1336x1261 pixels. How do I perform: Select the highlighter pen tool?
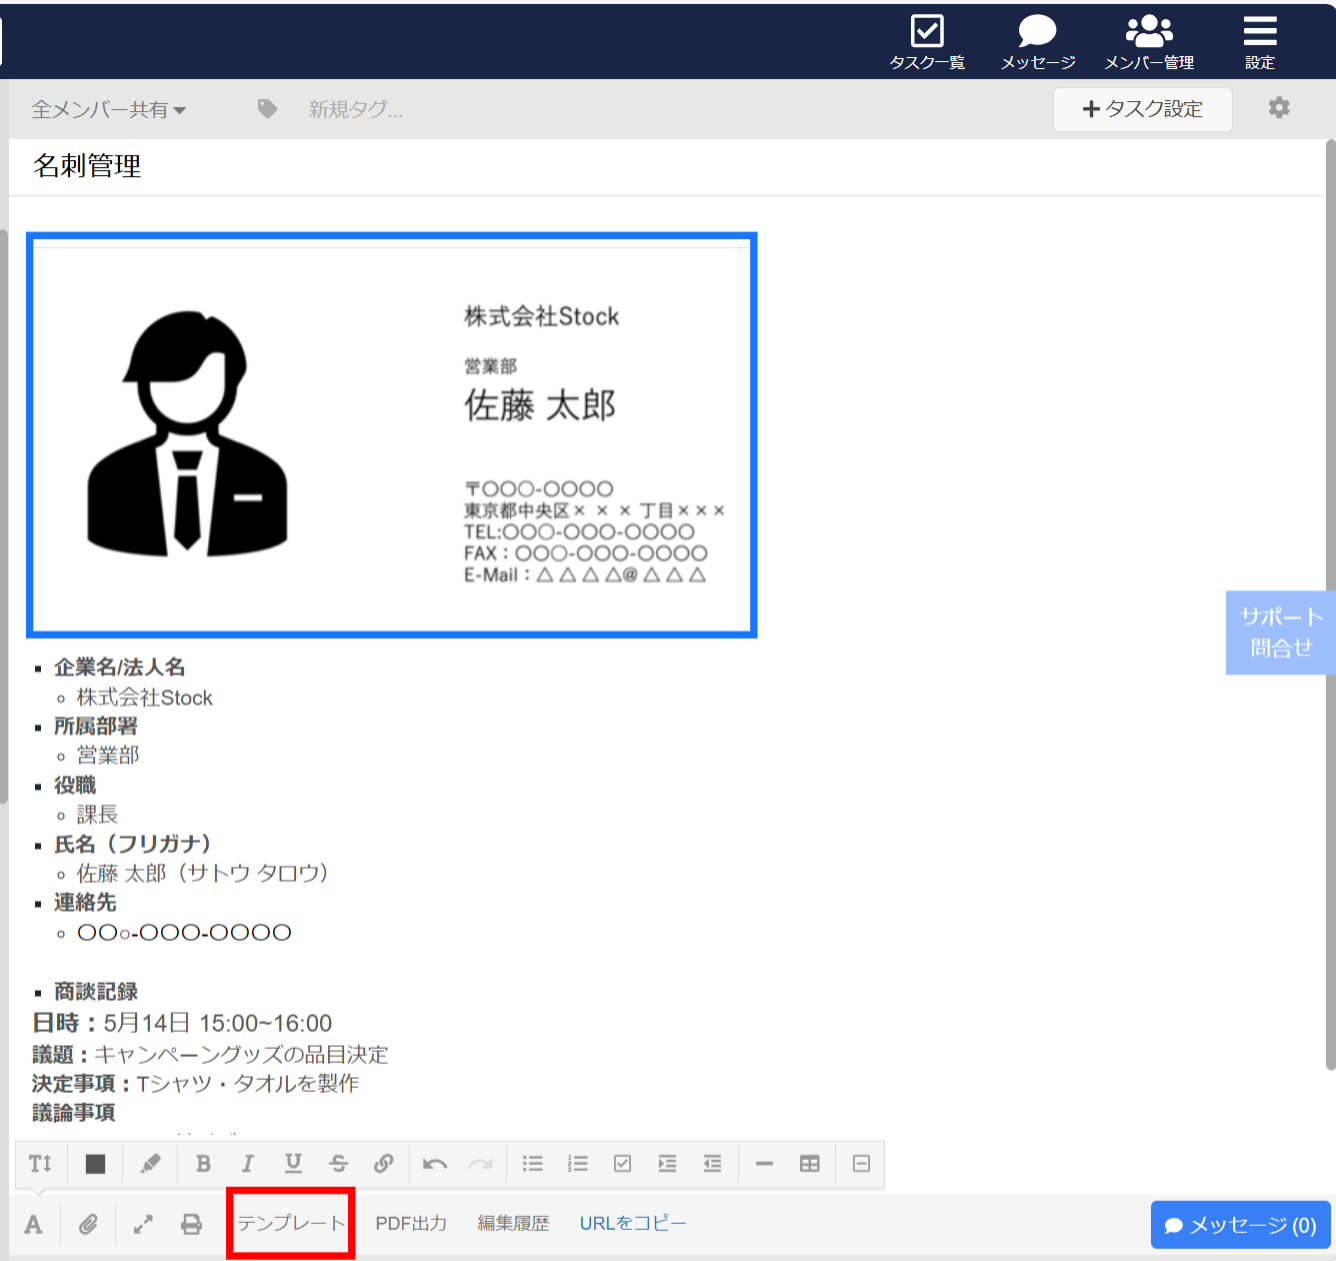coord(148,1163)
